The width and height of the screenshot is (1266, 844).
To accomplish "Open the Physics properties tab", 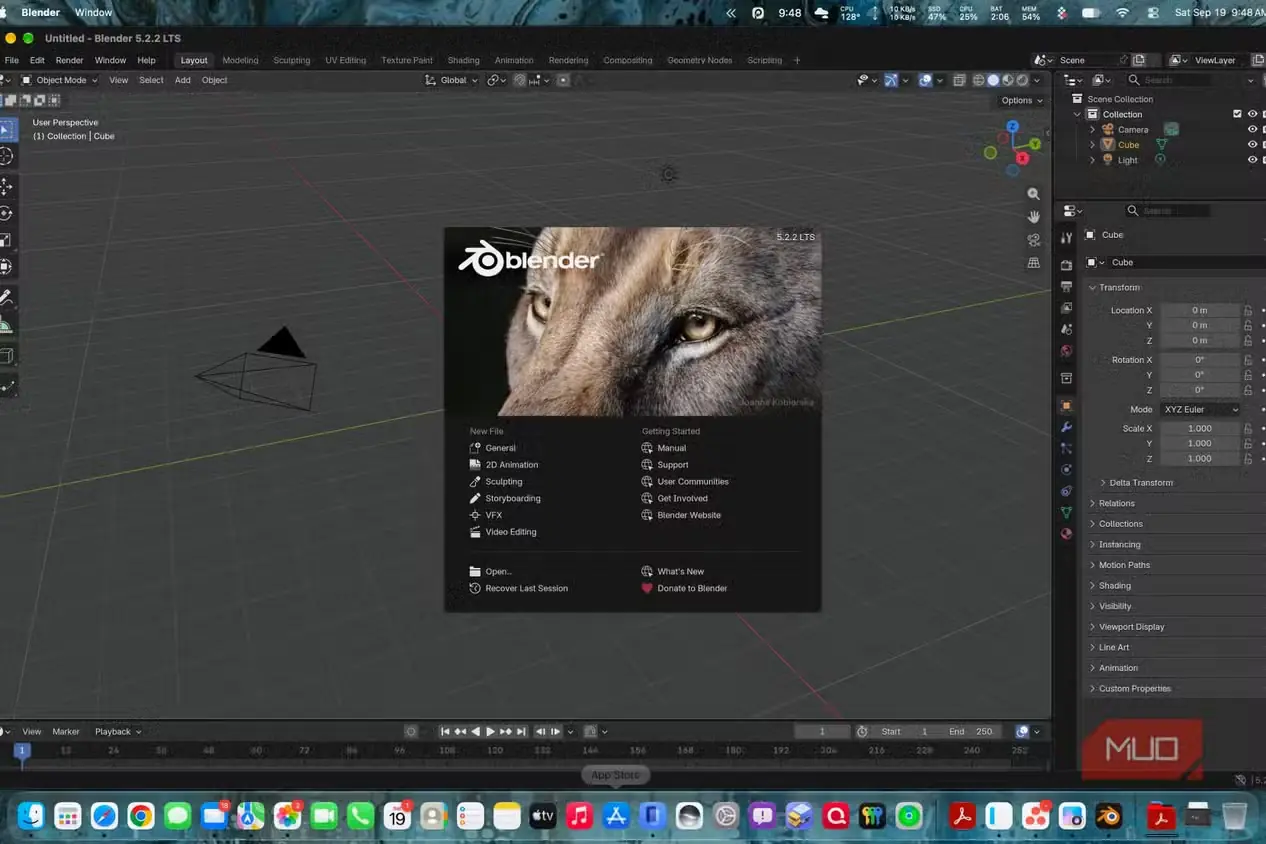I will click(x=1066, y=470).
